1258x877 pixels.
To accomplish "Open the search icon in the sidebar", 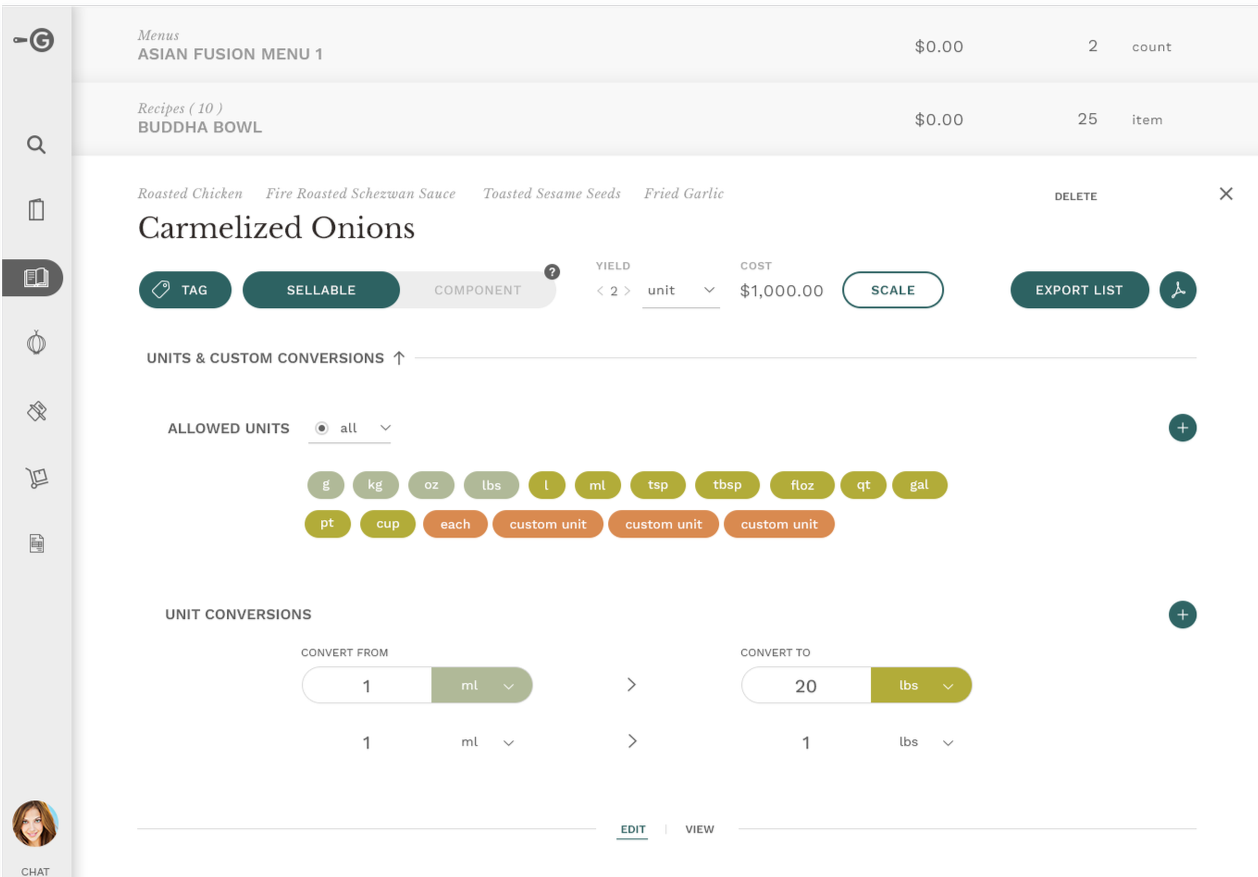I will (36, 145).
